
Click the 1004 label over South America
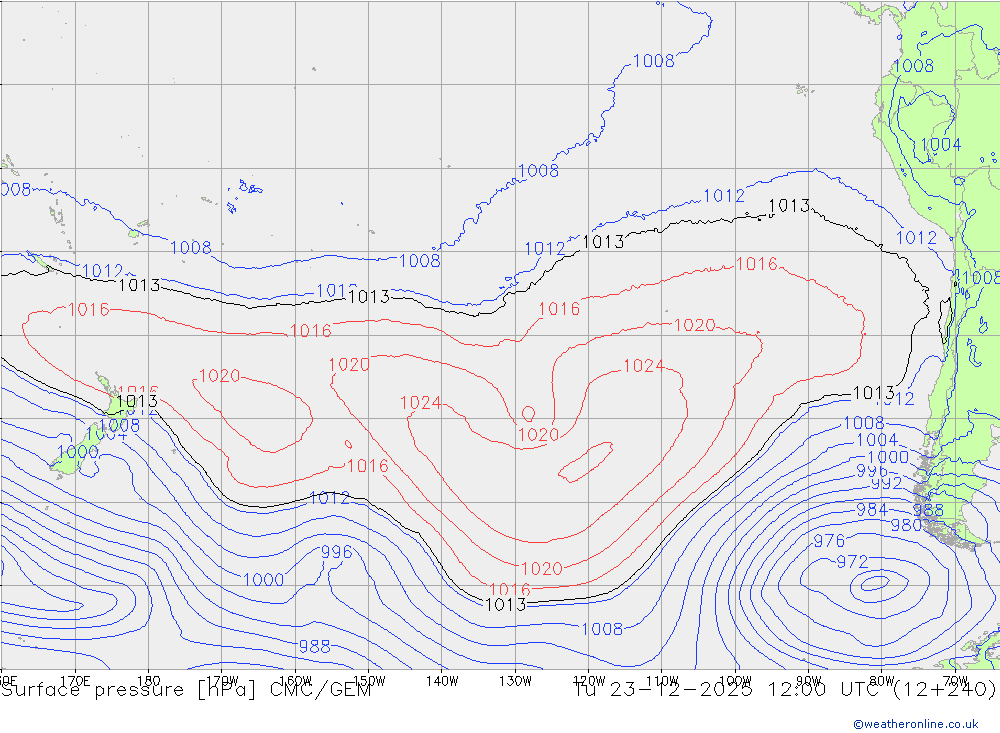point(941,145)
